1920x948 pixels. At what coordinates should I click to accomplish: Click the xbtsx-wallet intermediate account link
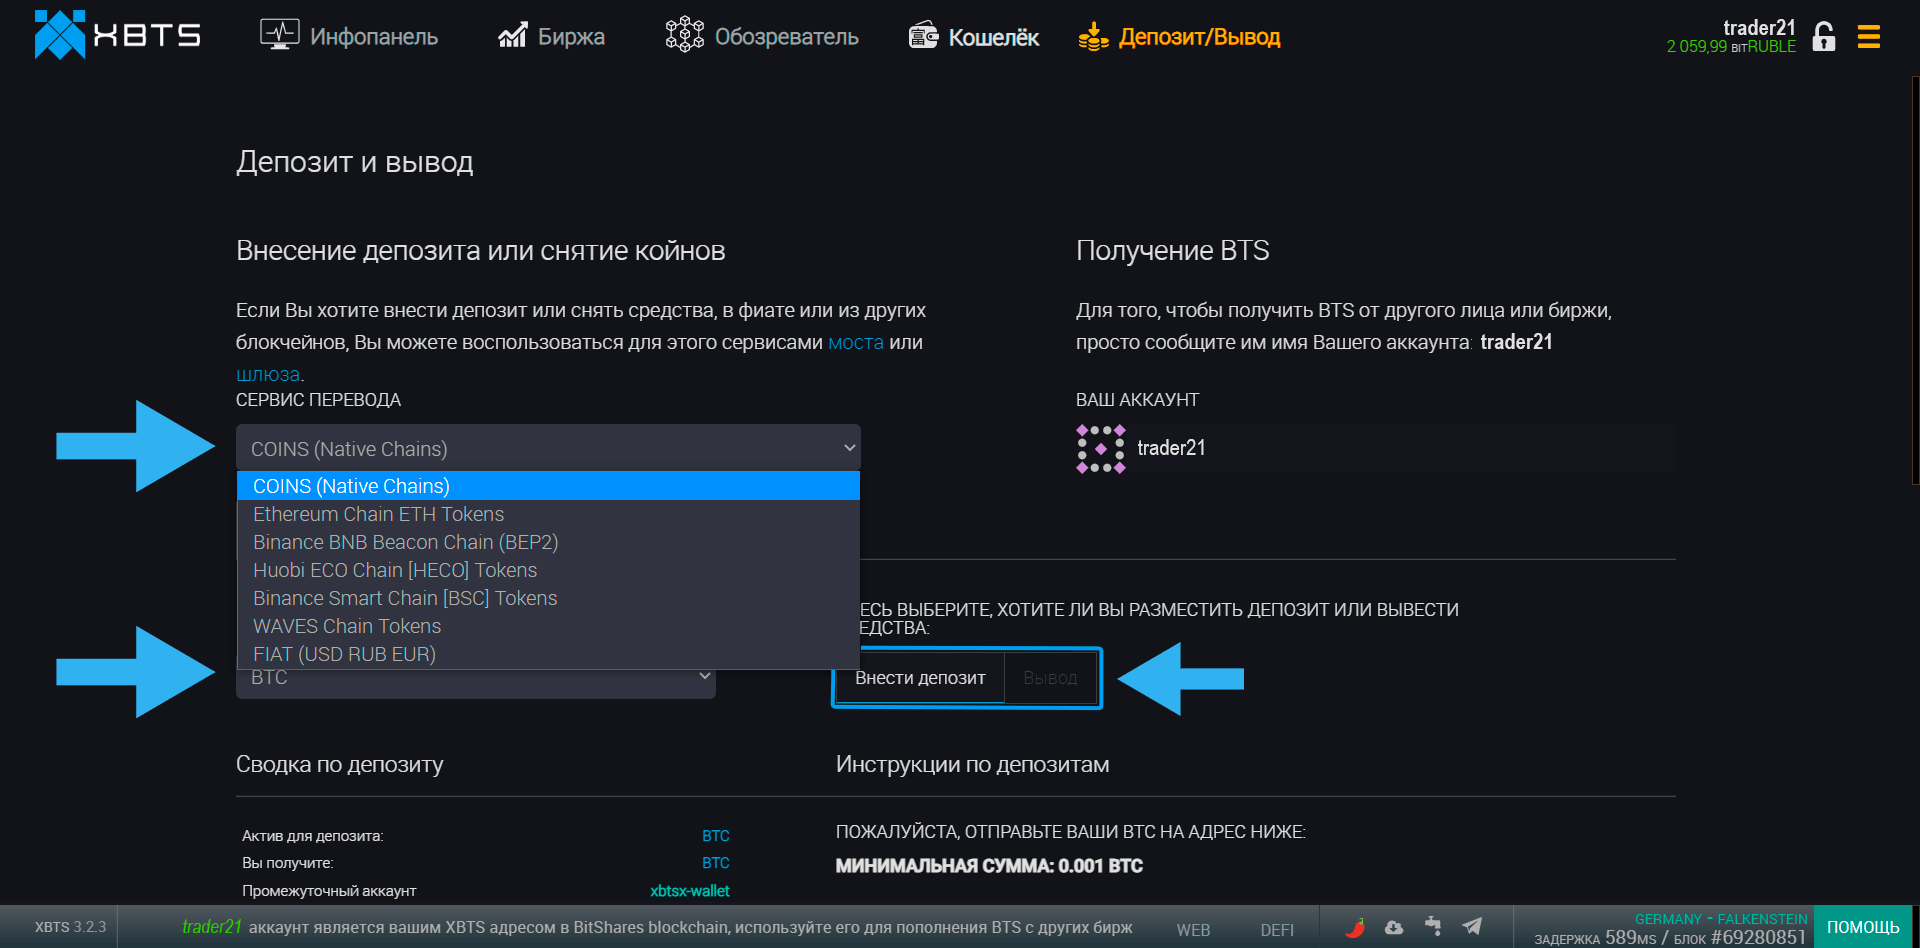pyautogui.click(x=689, y=891)
